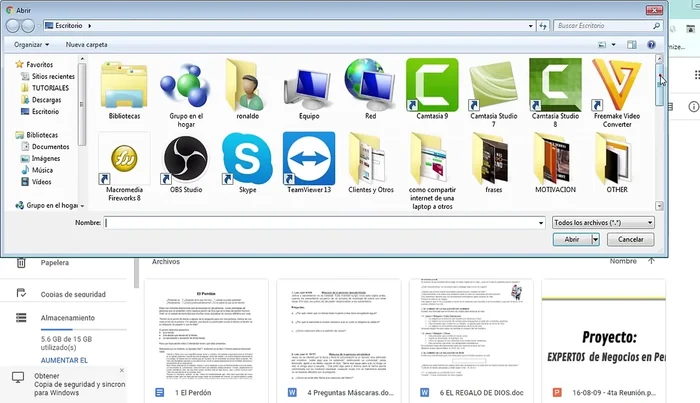Viewport: 700px width, 403px height.
Task: Click the change view icon
Action: pyautogui.click(x=602, y=45)
